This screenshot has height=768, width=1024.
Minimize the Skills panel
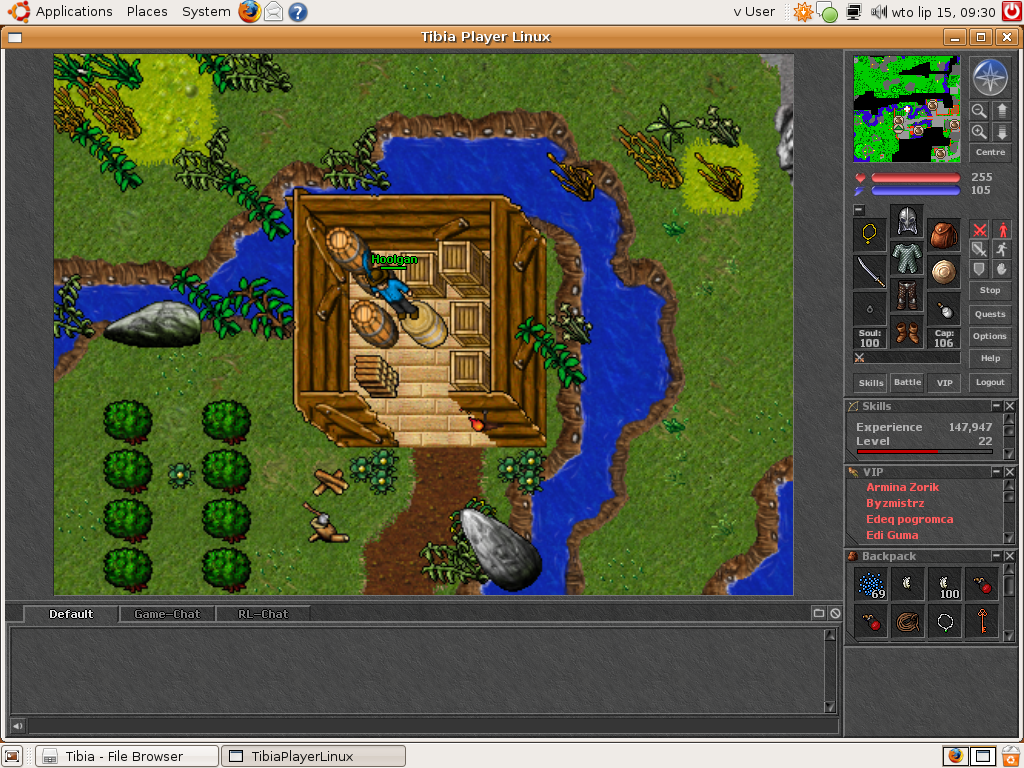(997, 406)
